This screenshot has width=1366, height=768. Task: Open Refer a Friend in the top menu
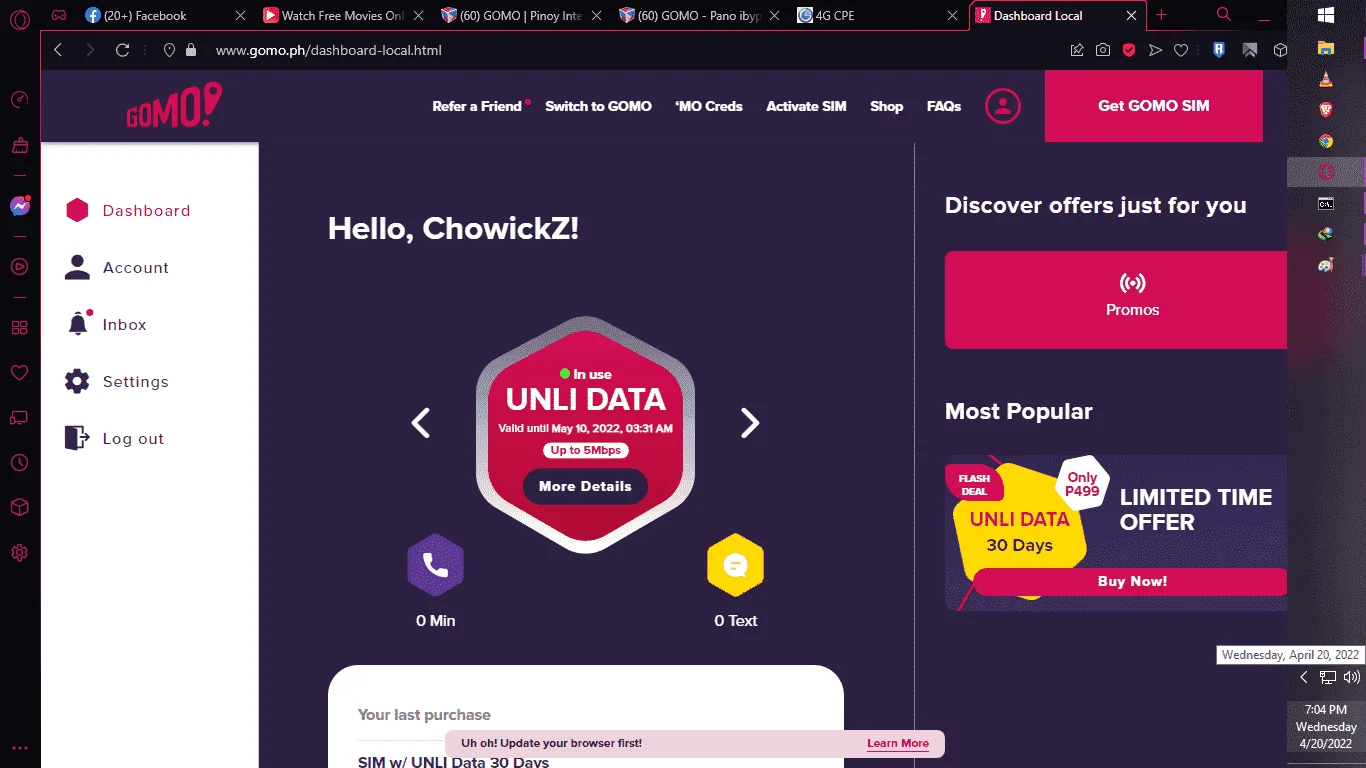click(477, 106)
